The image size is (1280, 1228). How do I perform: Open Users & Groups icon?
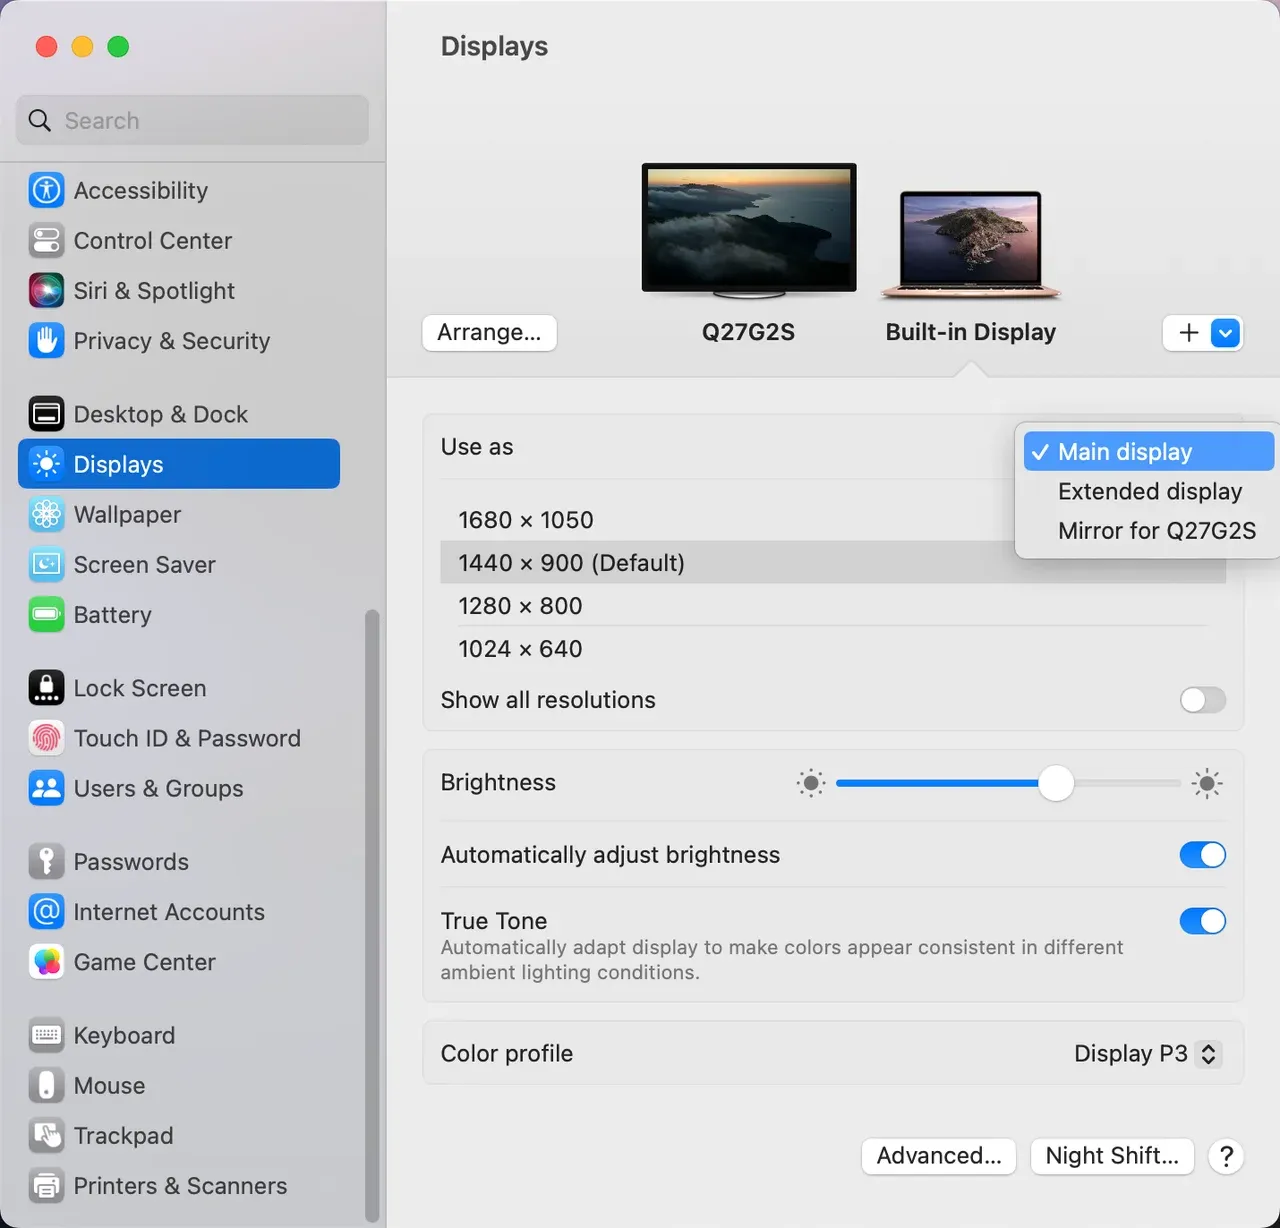coord(46,788)
